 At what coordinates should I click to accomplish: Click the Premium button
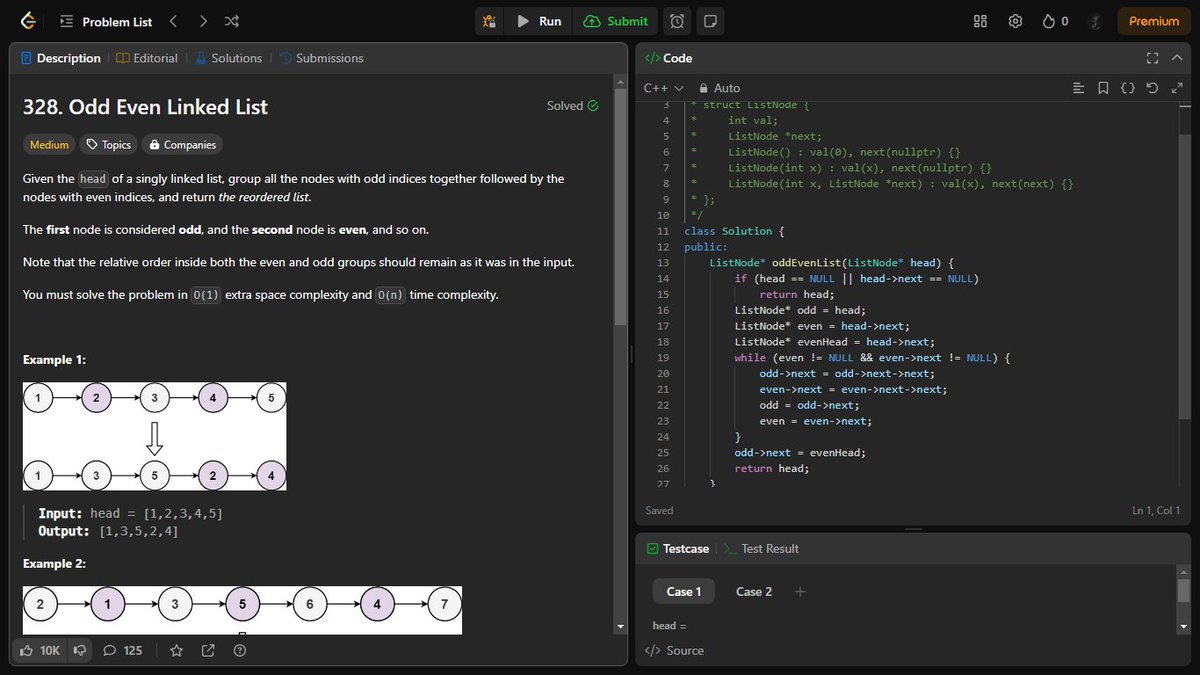coord(1154,21)
